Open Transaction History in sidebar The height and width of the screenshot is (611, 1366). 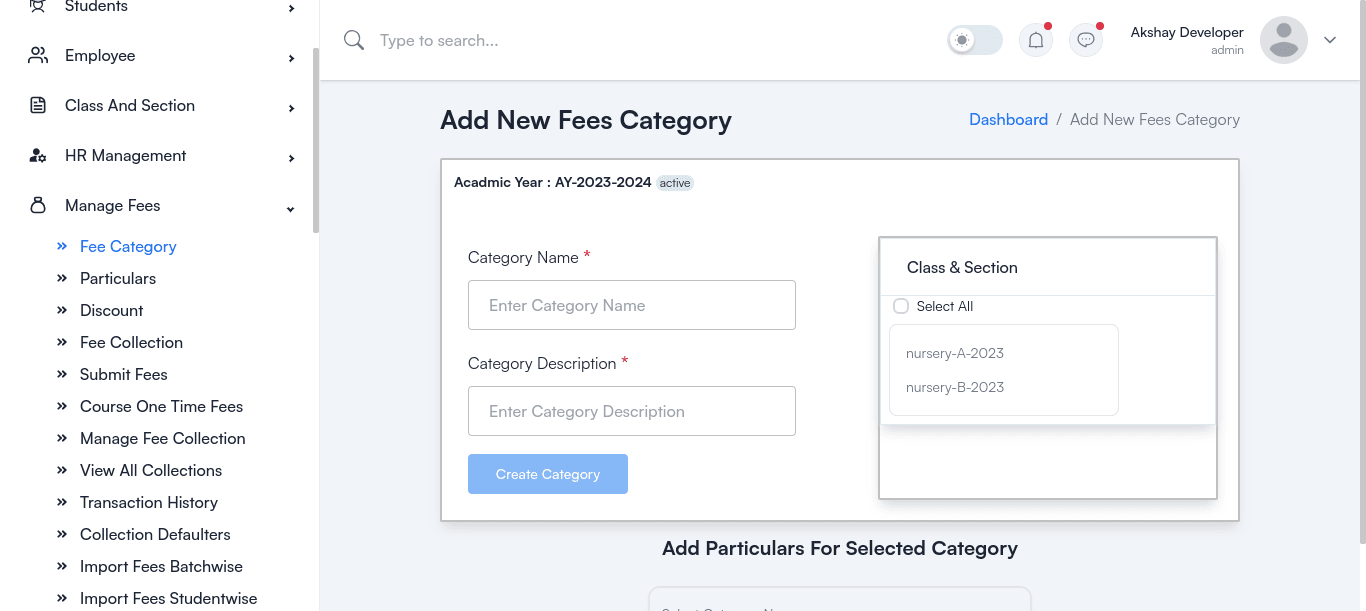(149, 502)
